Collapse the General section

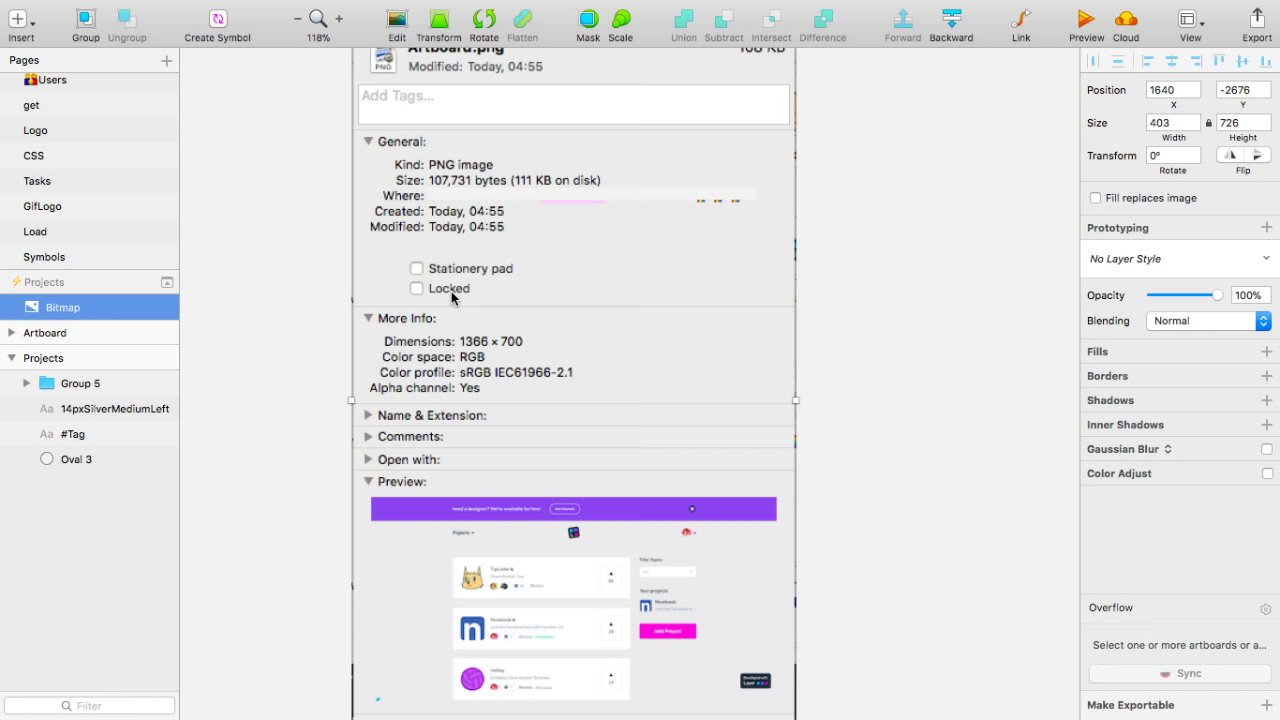click(x=368, y=141)
